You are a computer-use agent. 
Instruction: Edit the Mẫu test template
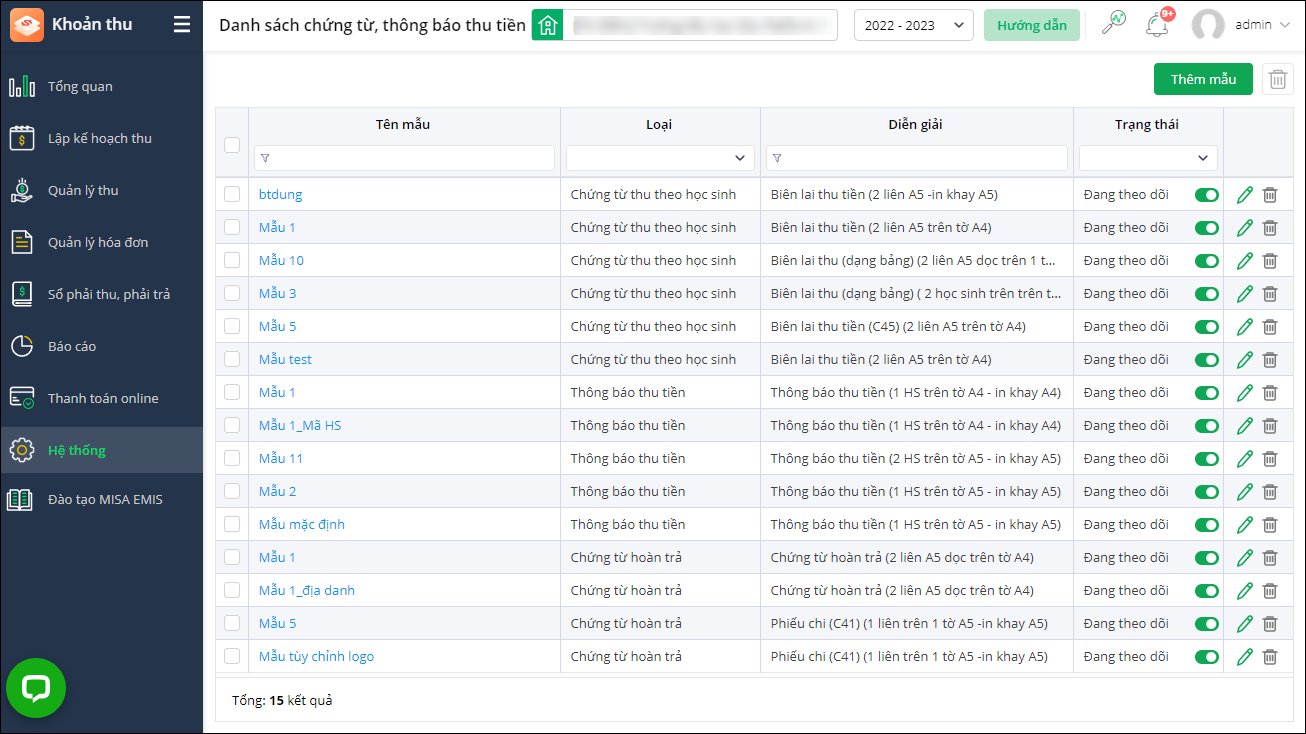click(x=1245, y=360)
